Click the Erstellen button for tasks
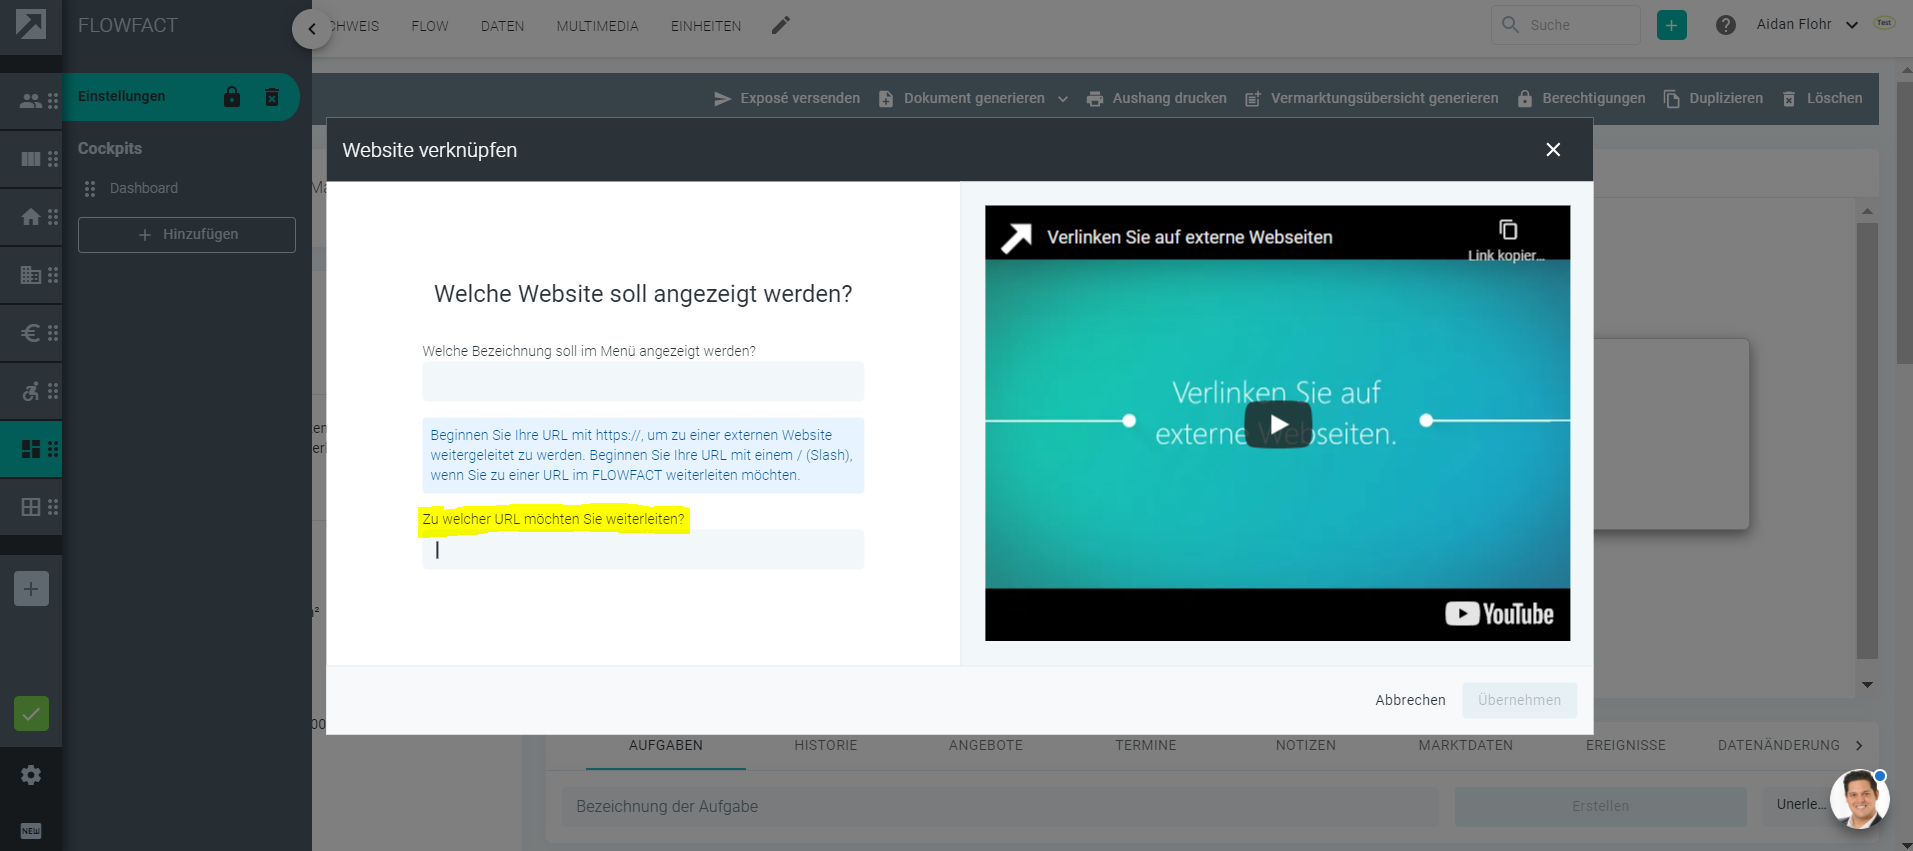 pos(1600,806)
